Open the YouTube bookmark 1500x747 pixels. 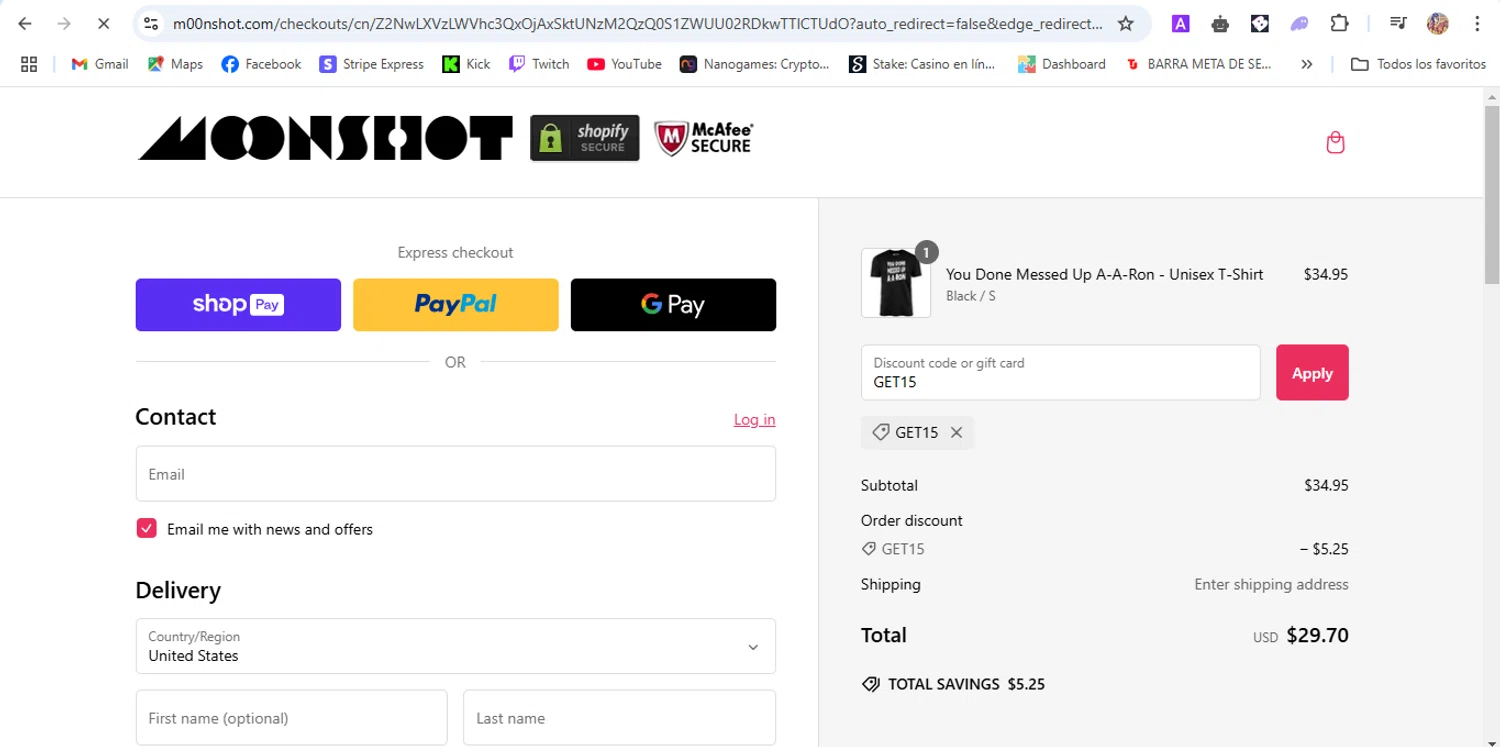coord(624,64)
